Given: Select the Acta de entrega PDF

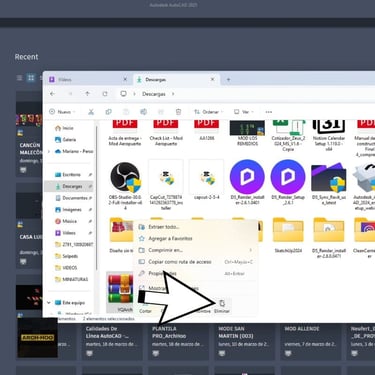Looking at the screenshot, I should [125, 133].
